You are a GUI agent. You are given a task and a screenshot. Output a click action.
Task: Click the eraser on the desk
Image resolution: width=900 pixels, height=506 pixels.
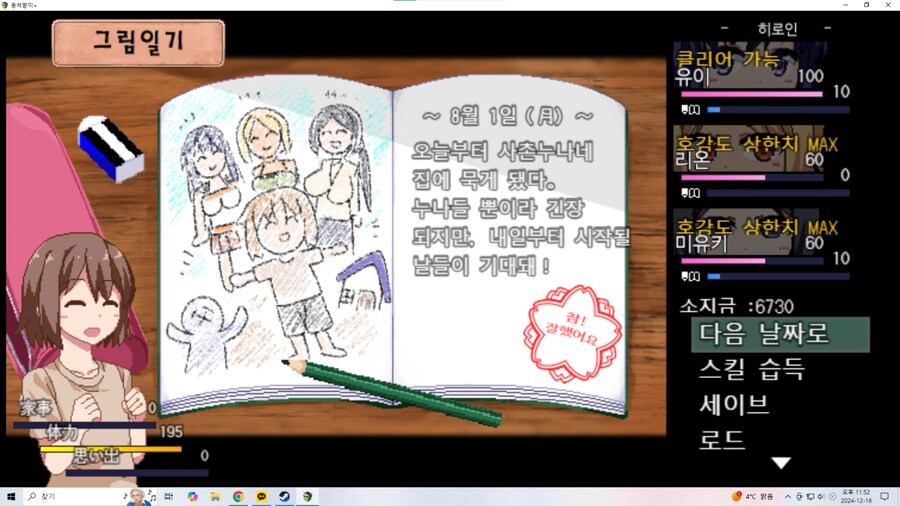point(111,149)
